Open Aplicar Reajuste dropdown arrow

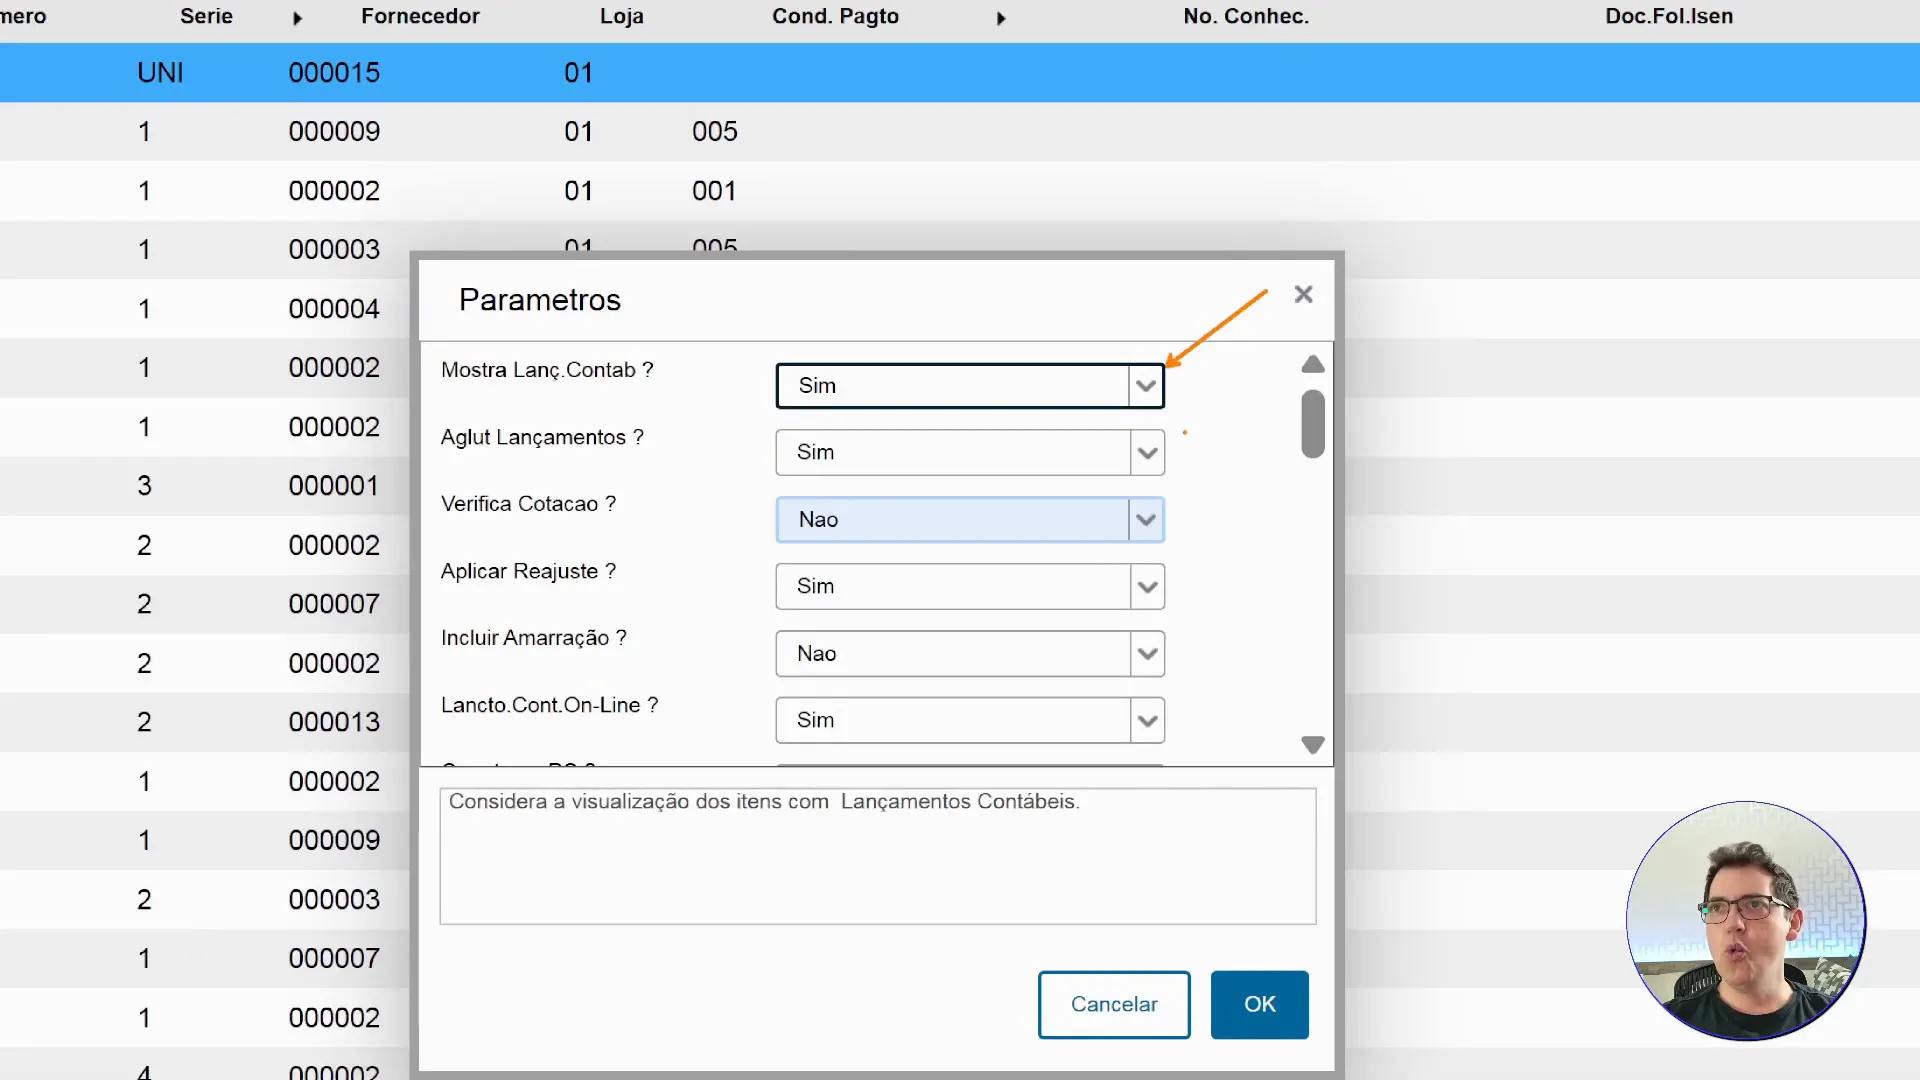click(x=1147, y=587)
